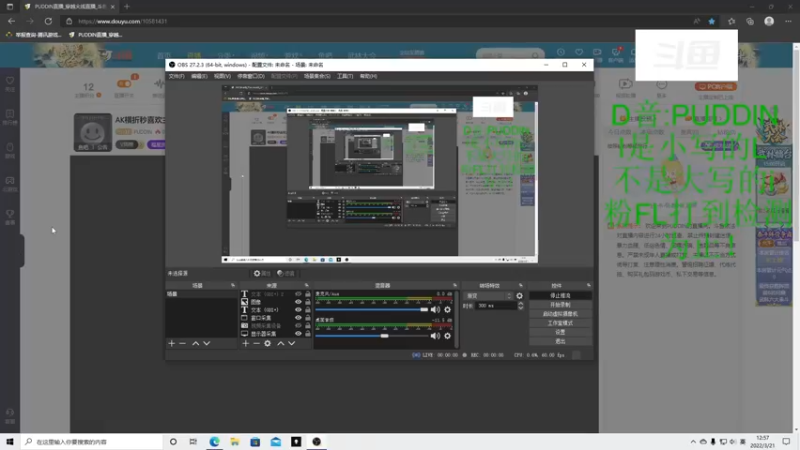Pop out the Sources dock panel

pyautogui.click(x=307, y=285)
